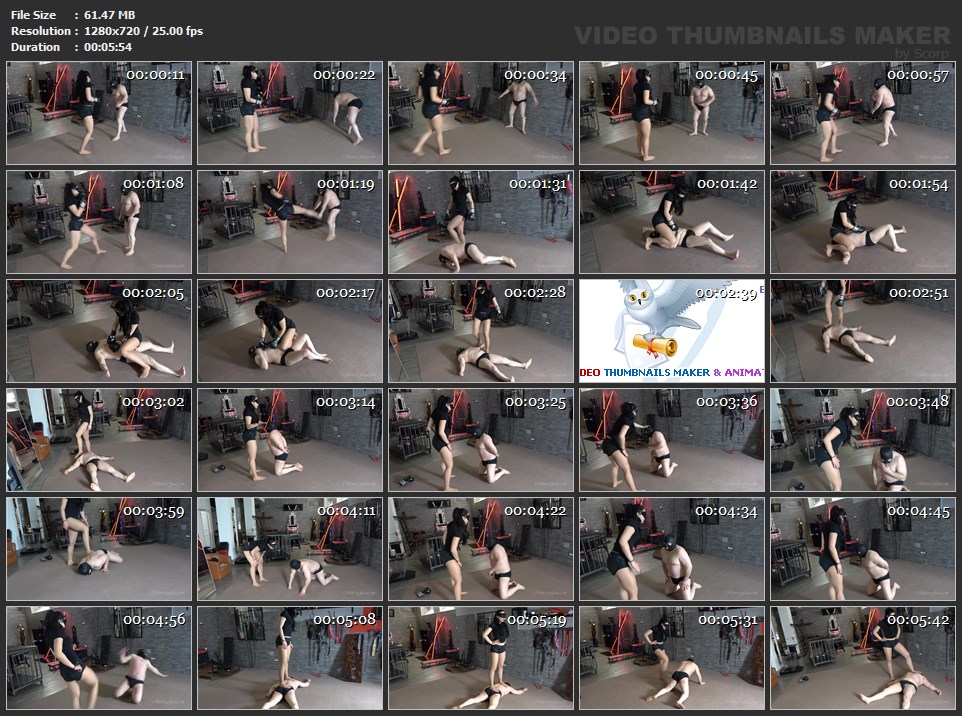The width and height of the screenshot is (962, 716).
Task: Open the frame at 00:04:45
Action: tap(863, 549)
